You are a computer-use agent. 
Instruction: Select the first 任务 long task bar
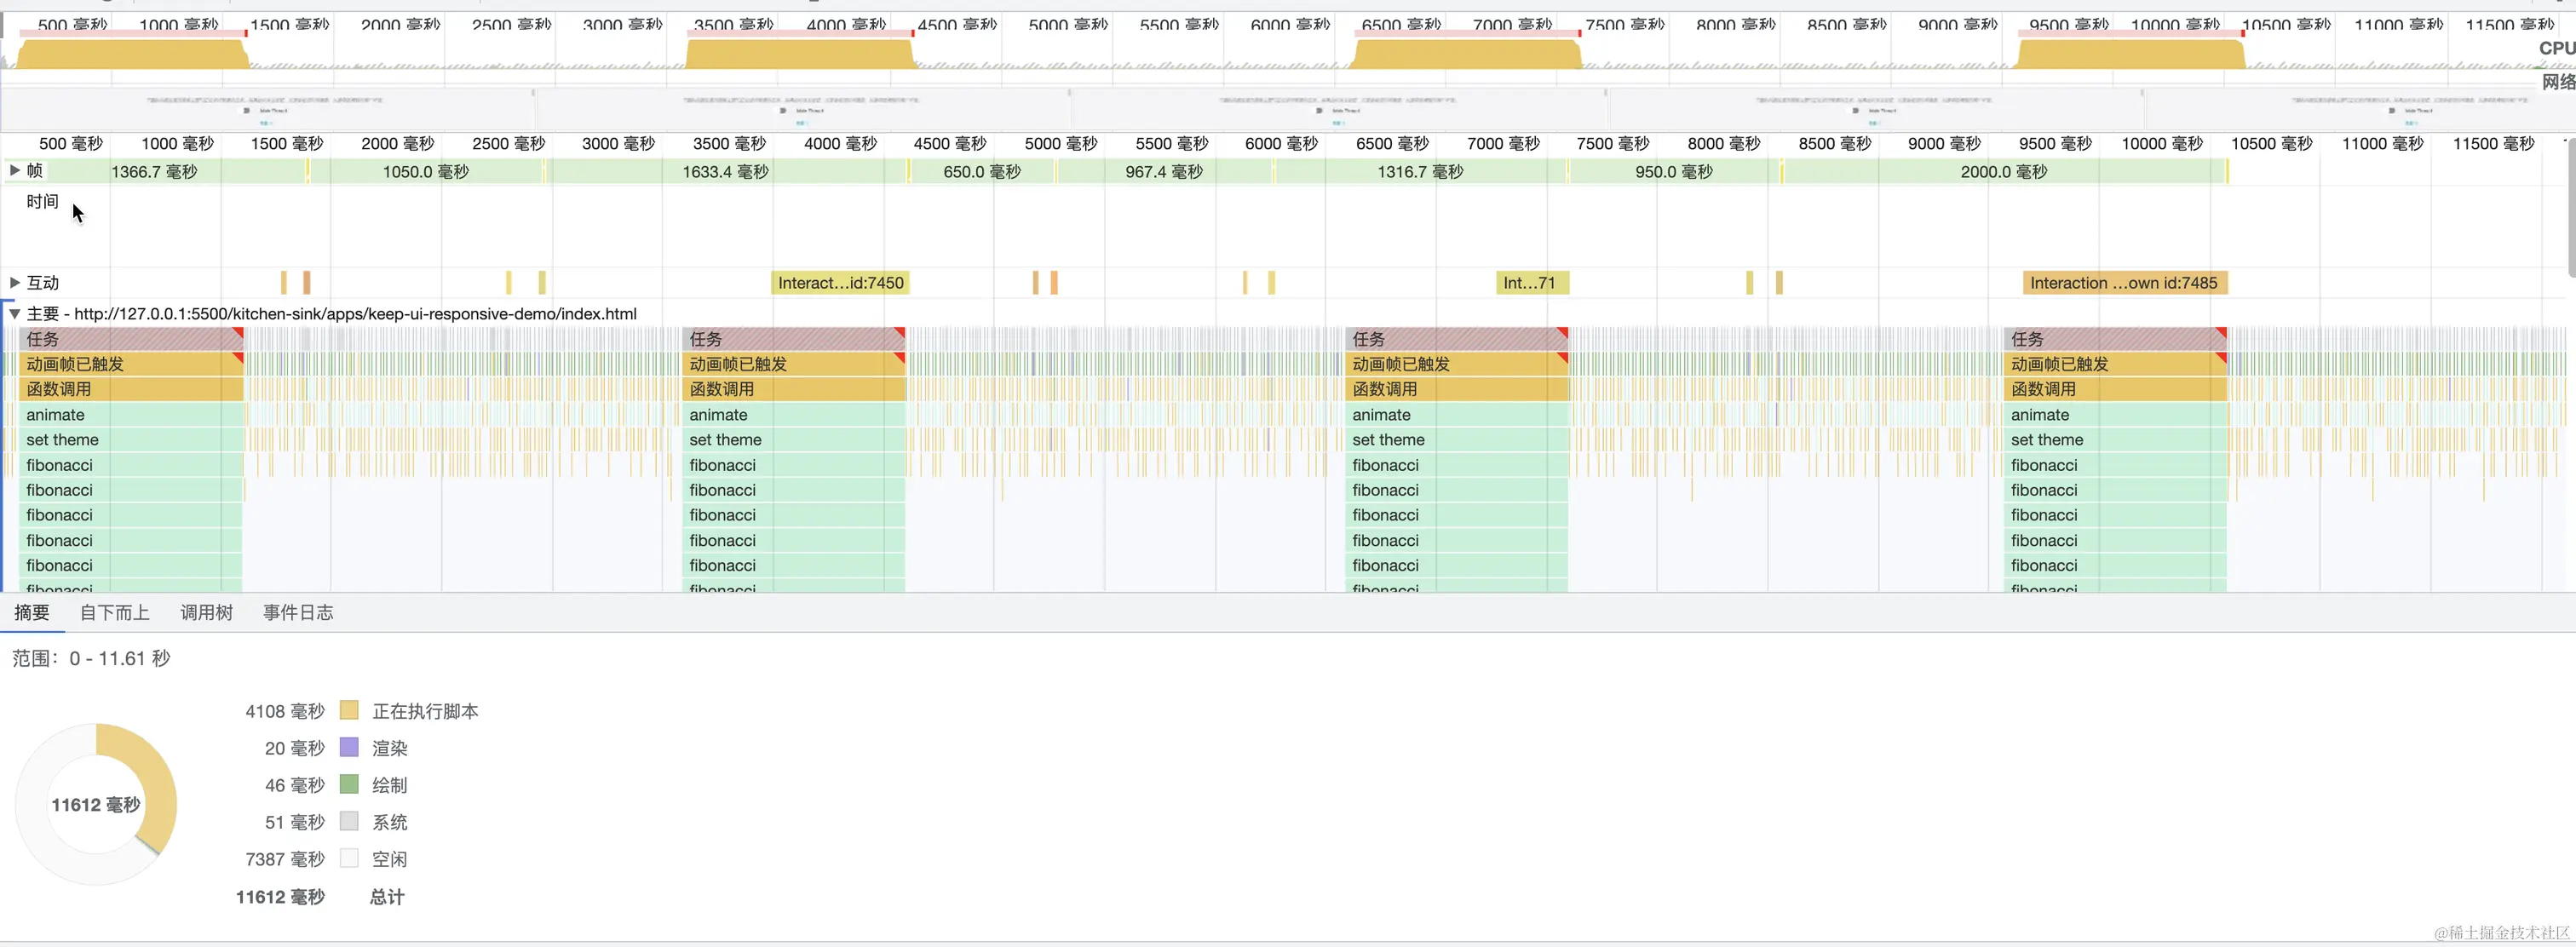click(x=130, y=339)
